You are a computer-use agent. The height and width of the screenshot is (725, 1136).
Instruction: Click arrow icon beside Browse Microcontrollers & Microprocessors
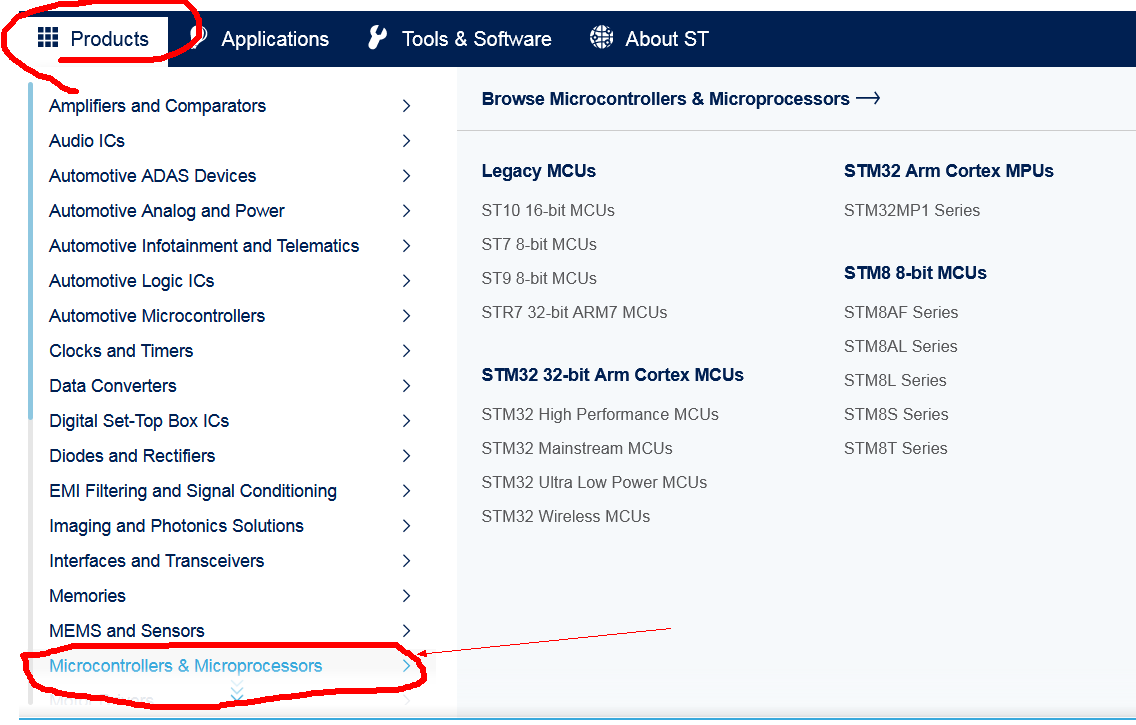click(868, 98)
